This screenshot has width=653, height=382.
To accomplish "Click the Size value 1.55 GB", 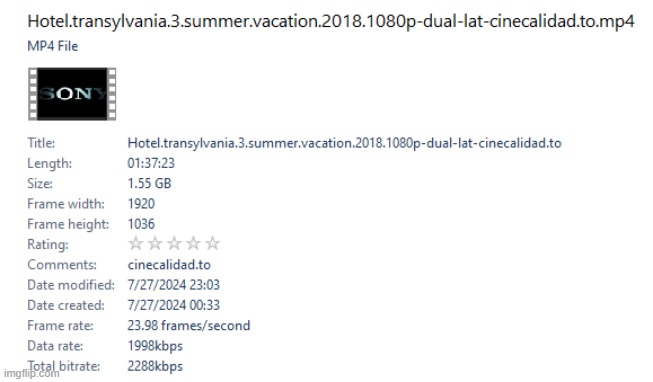I will tap(149, 183).
